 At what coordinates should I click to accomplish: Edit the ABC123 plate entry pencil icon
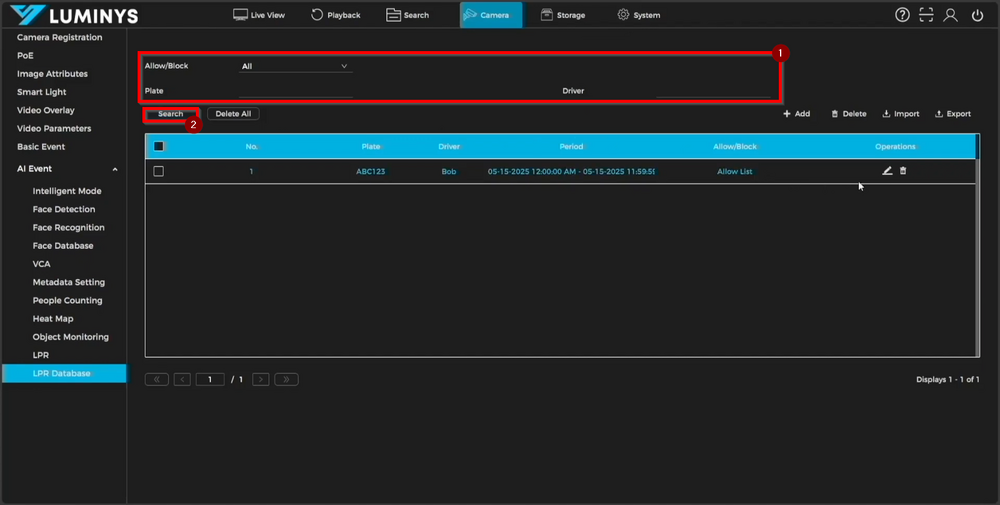887,171
